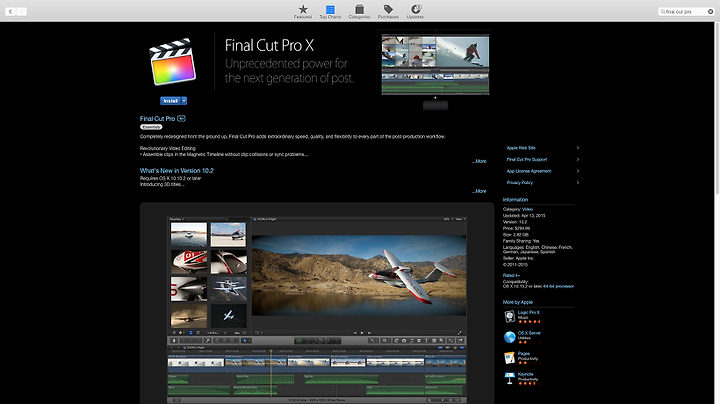Click the chevron beside Final Cut Pro Support
The image size is (720, 404).
click(578, 159)
